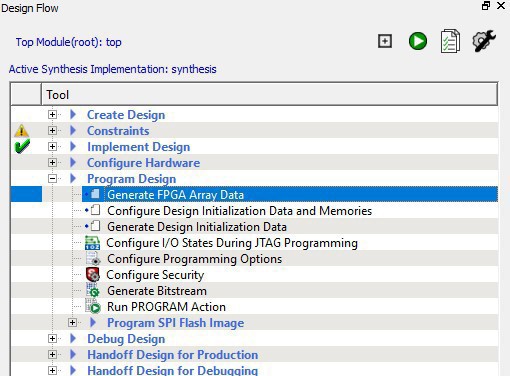Expand the Create Design tree node
The height and width of the screenshot is (376, 510).
click(52, 115)
